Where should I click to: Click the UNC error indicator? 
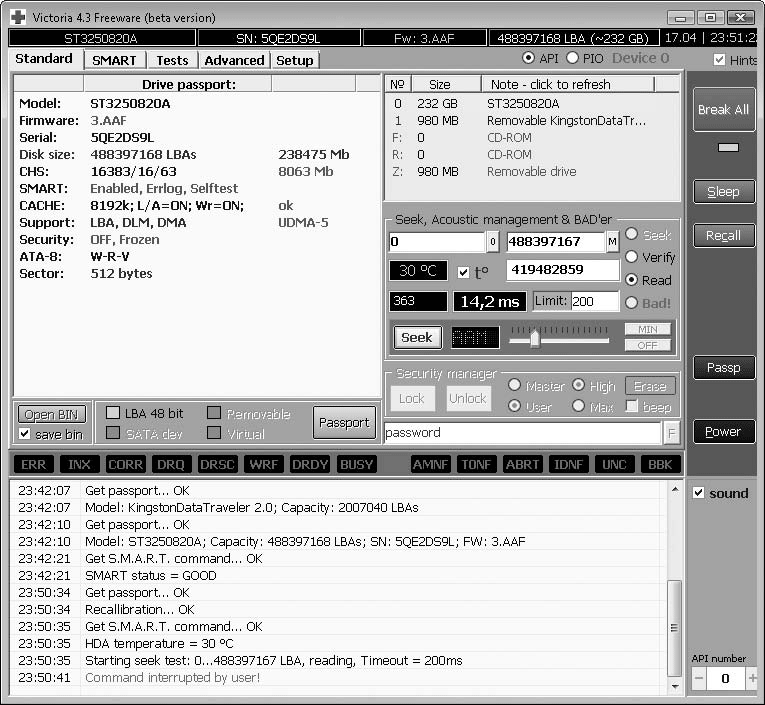click(x=613, y=464)
